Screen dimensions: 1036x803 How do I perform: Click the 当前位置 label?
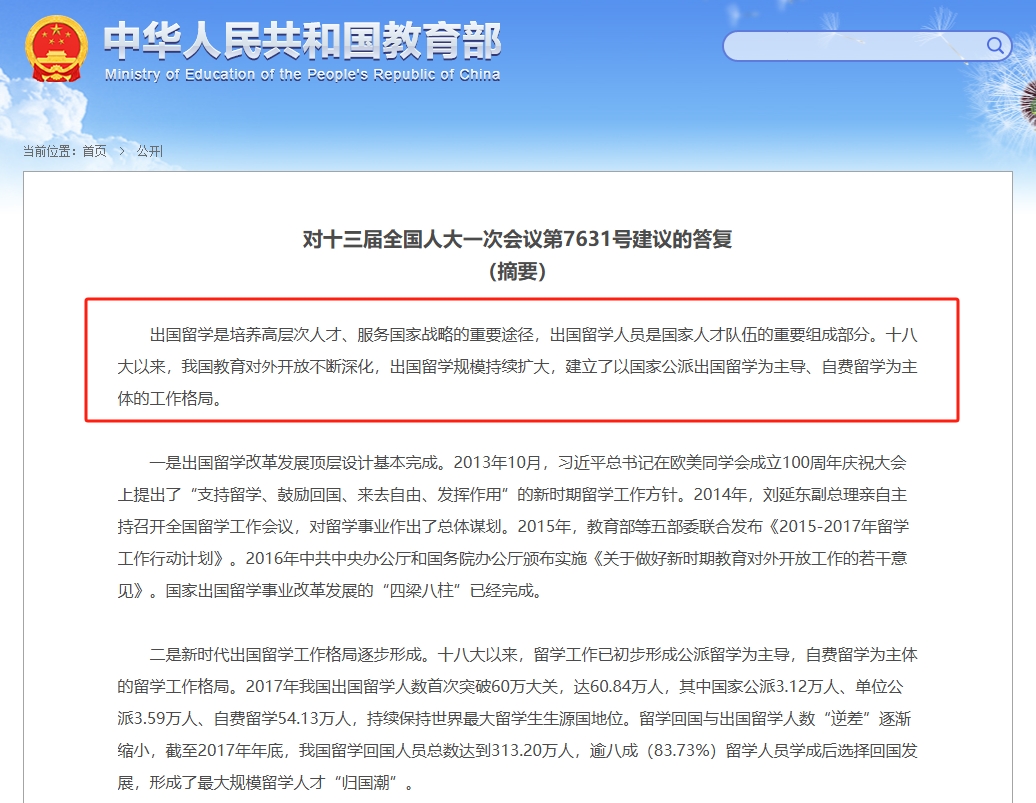(50, 151)
